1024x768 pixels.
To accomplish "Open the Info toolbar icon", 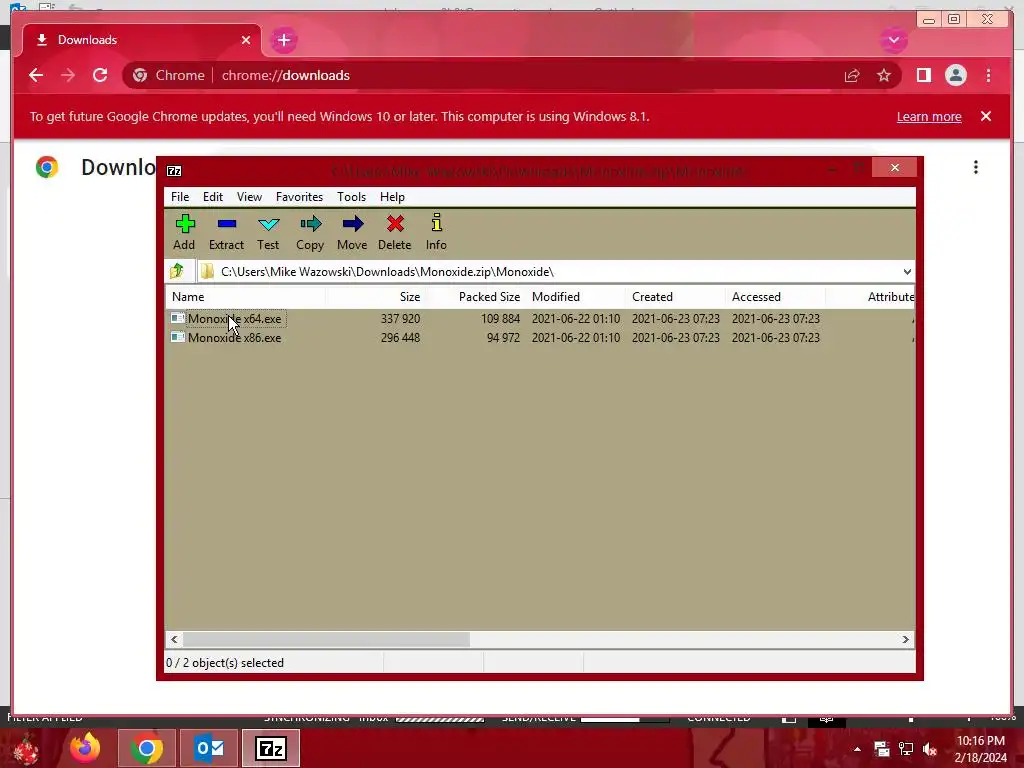I will (436, 232).
